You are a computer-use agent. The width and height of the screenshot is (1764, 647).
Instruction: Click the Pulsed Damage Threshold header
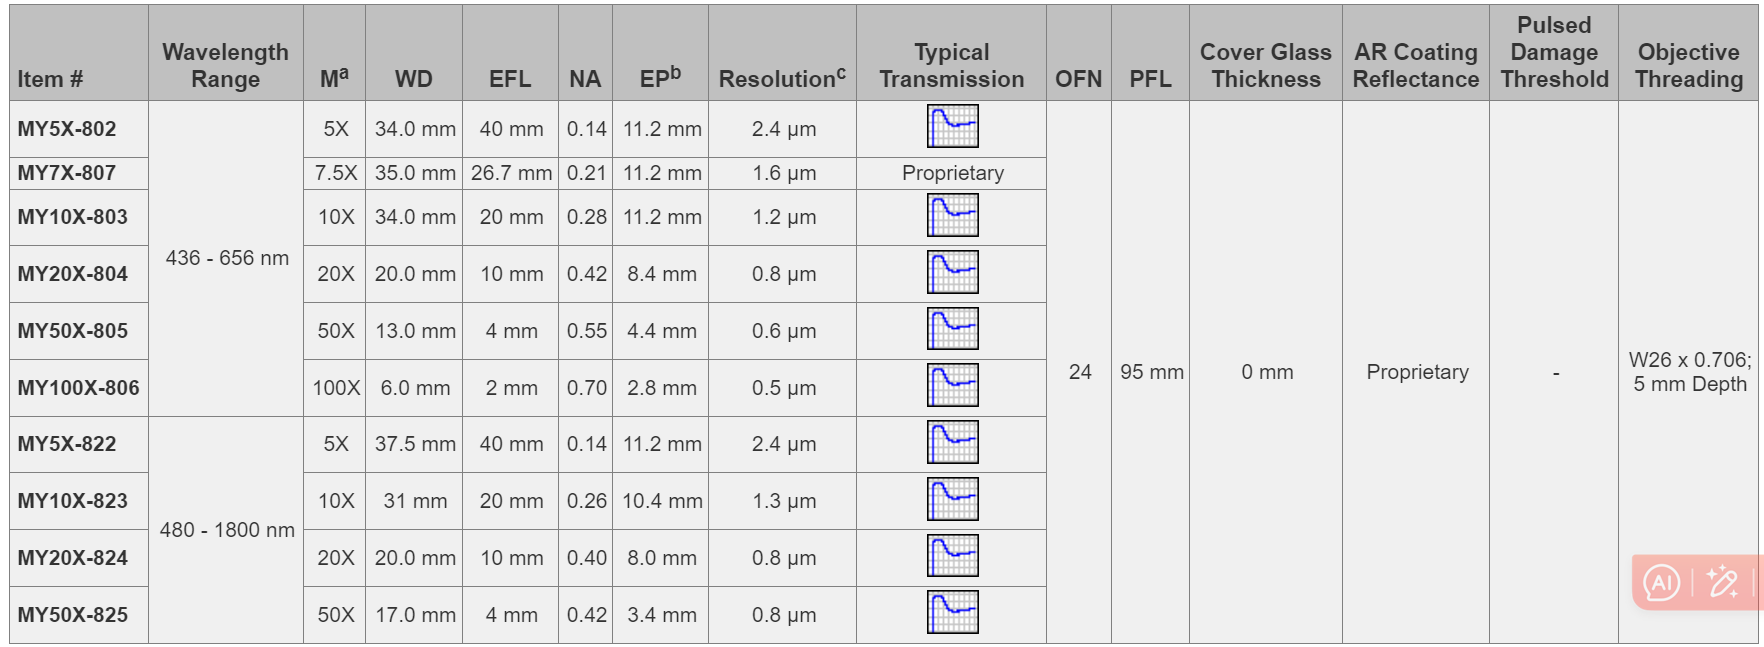(1554, 52)
